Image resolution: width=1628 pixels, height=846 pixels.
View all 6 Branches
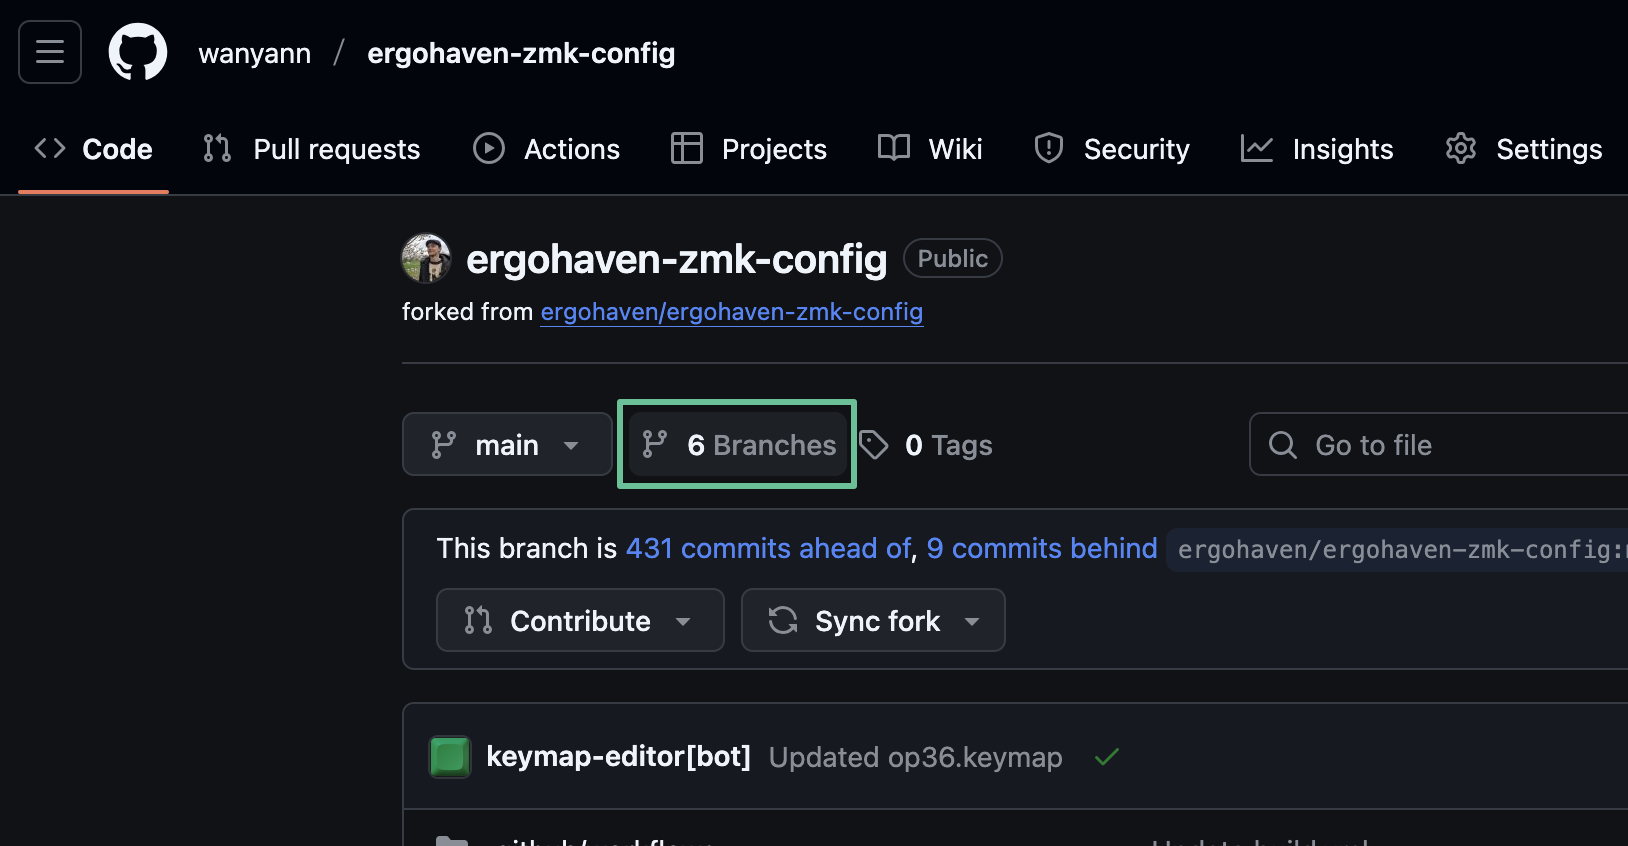point(739,445)
